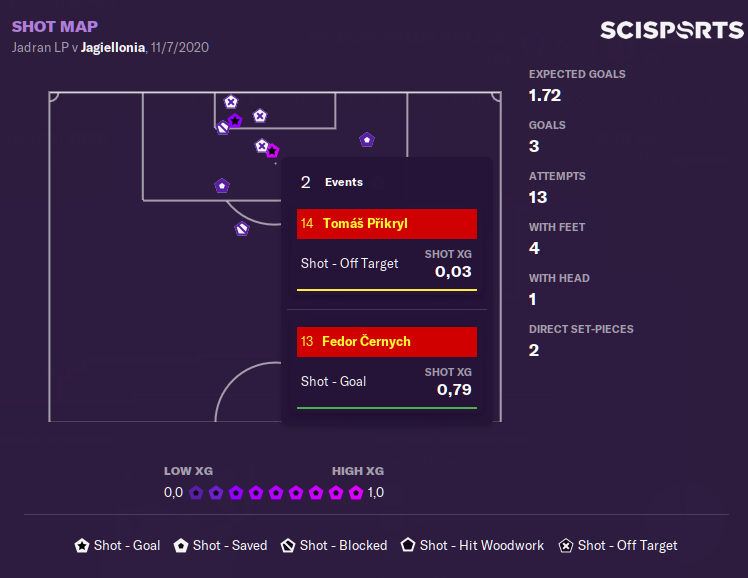
Task: Select the dark purple goal marker inside the six-yard box
Action: click(235, 121)
